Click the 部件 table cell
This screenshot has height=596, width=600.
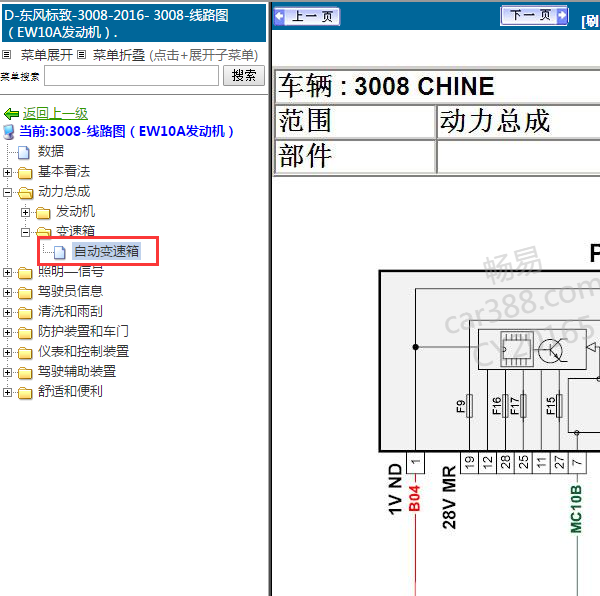[355, 156]
